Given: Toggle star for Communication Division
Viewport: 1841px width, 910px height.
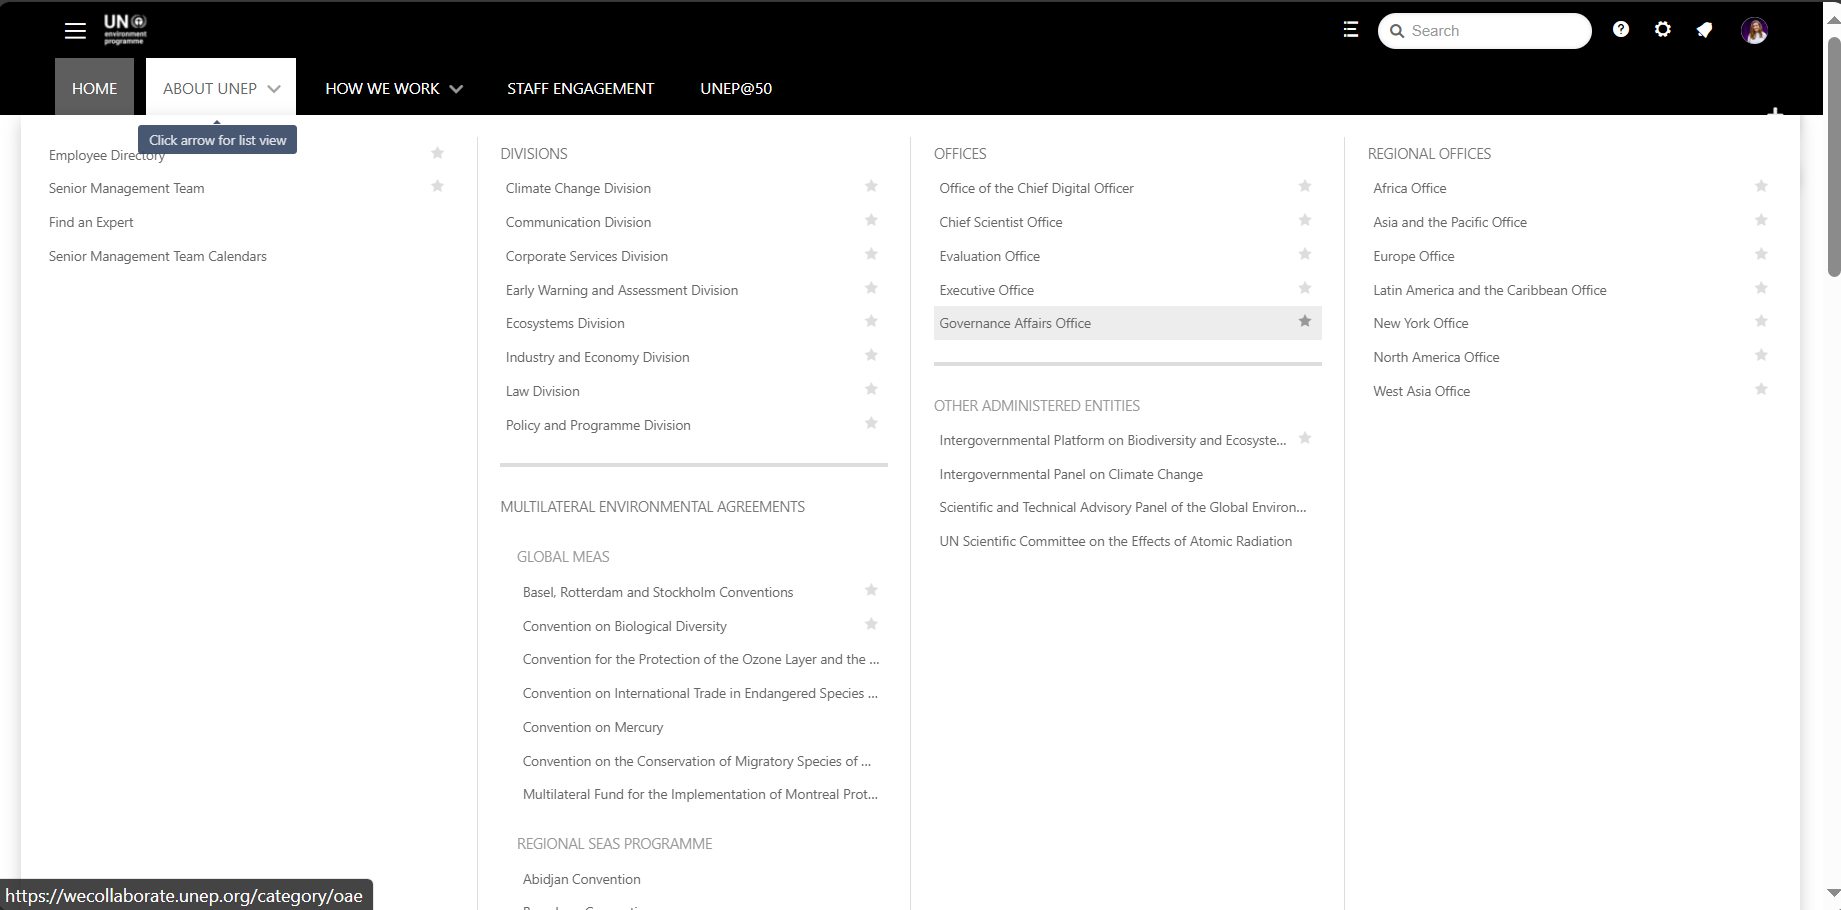Looking at the screenshot, I should [x=871, y=220].
